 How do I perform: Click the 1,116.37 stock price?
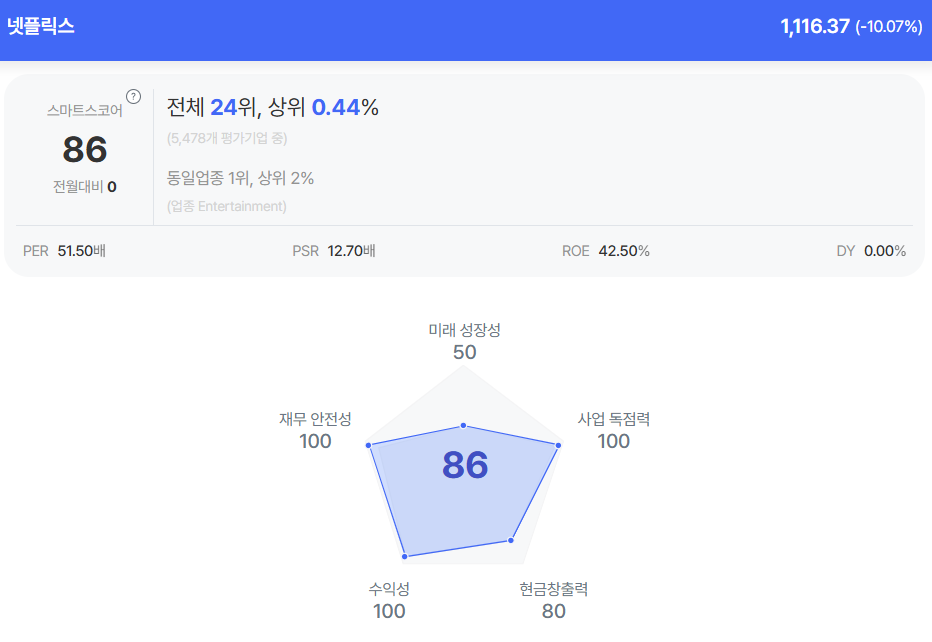click(814, 27)
